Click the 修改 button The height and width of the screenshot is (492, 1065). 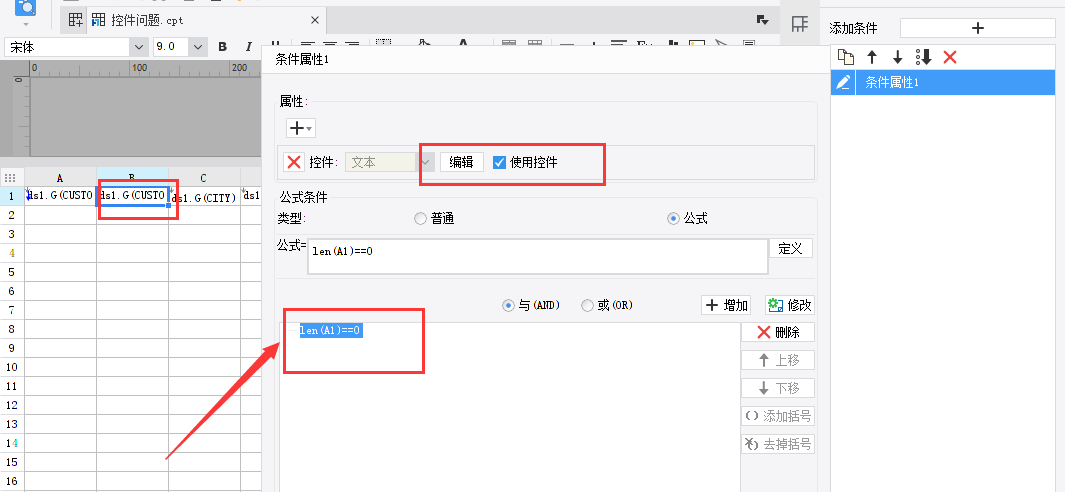(790, 305)
